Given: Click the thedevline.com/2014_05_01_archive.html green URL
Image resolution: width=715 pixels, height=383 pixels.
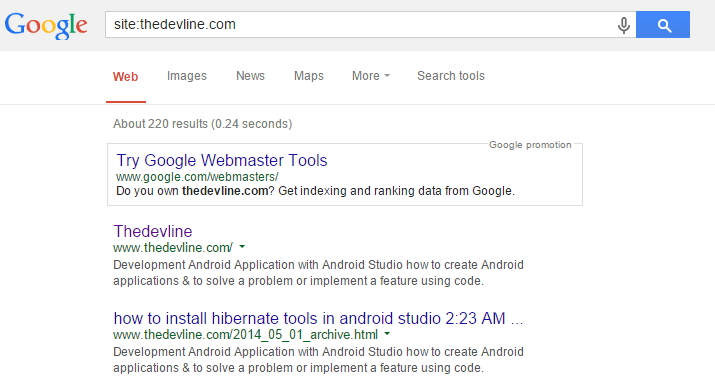Looking at the screenshot, I should (x=245, y=335).
